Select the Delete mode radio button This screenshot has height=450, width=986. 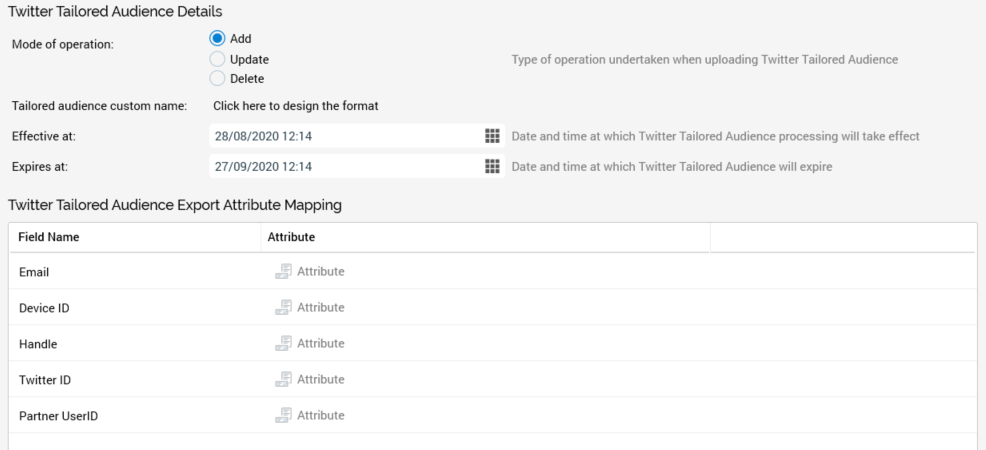pyautogui.click(x=217, y=79)
